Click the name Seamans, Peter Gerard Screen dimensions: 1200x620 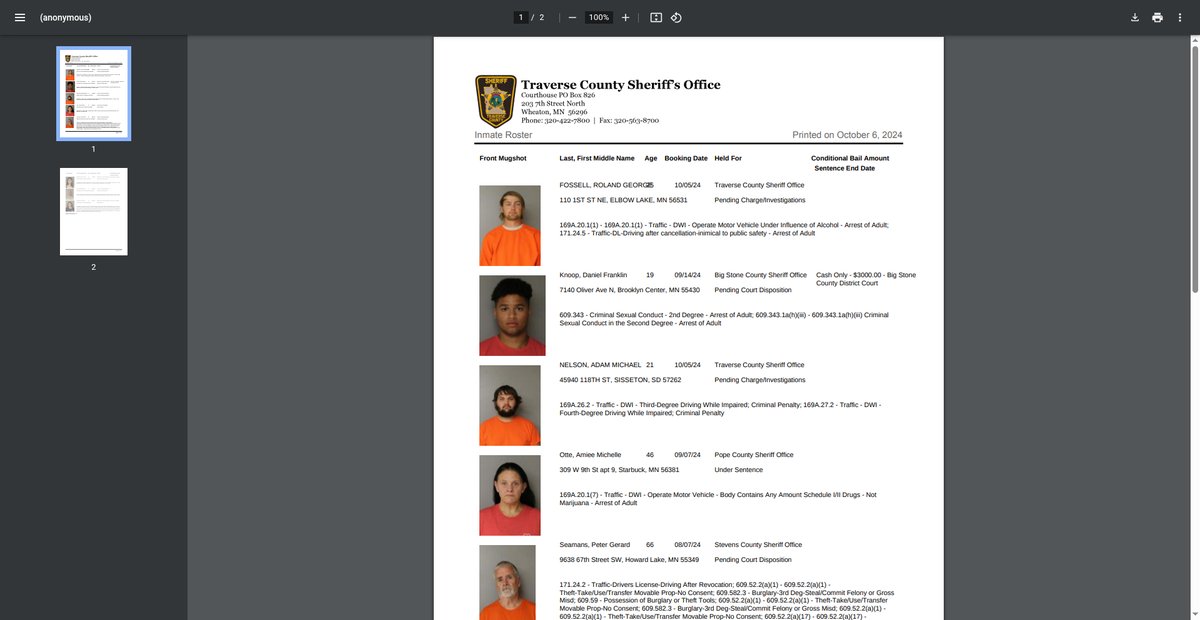pyautogui.click(x=595, y=545)
